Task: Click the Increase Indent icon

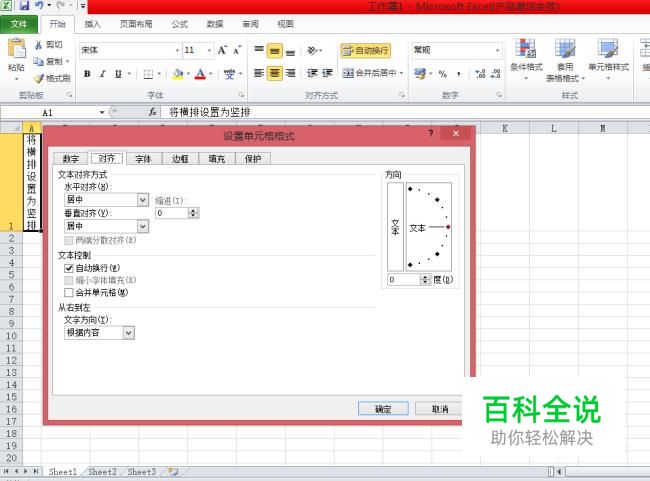Action: [327, 73]
